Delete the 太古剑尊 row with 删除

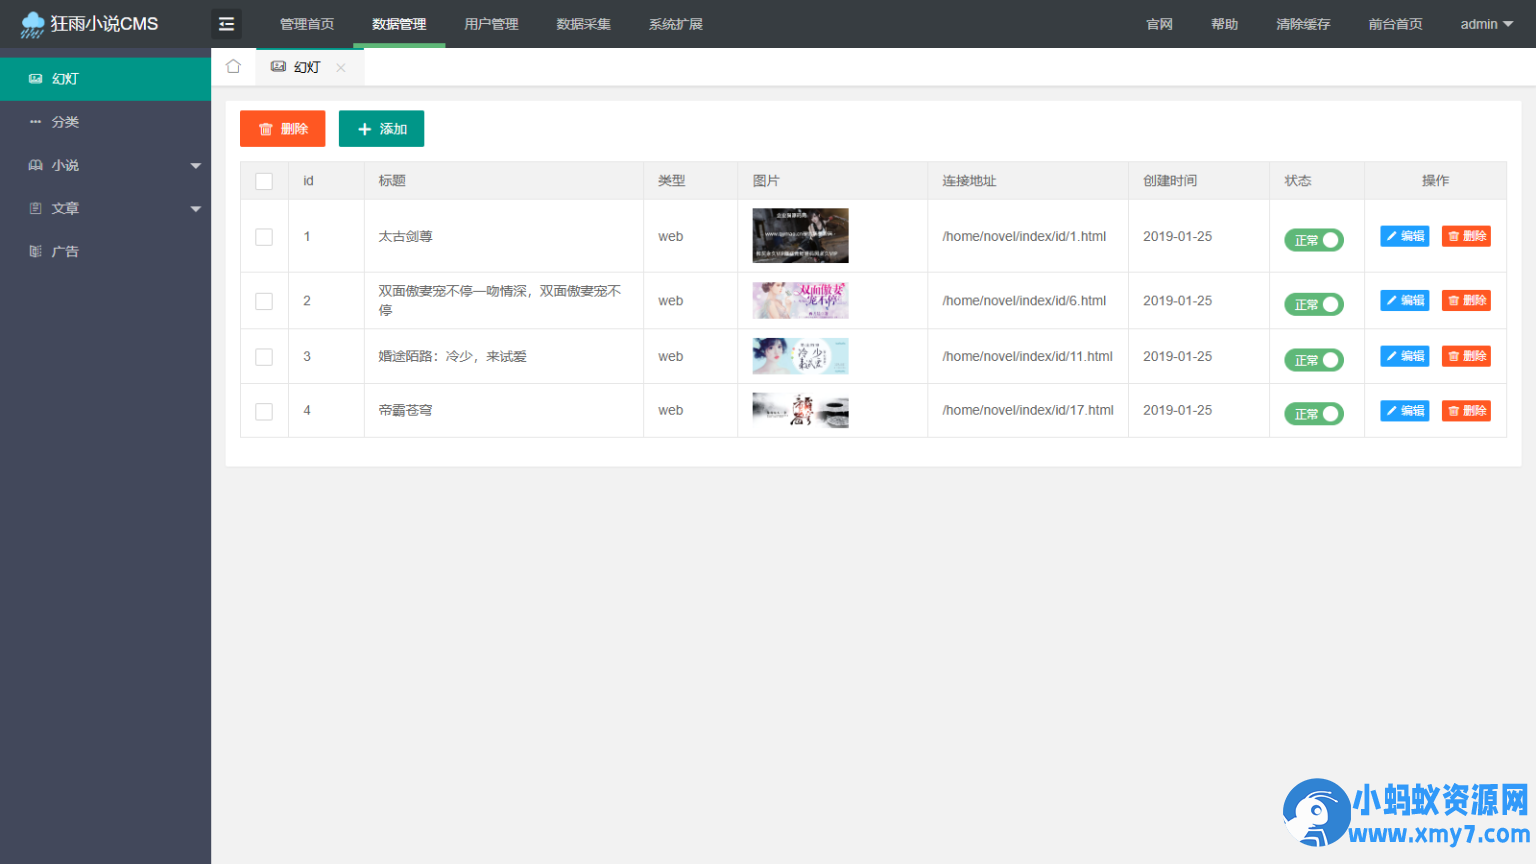(1467, 236)
